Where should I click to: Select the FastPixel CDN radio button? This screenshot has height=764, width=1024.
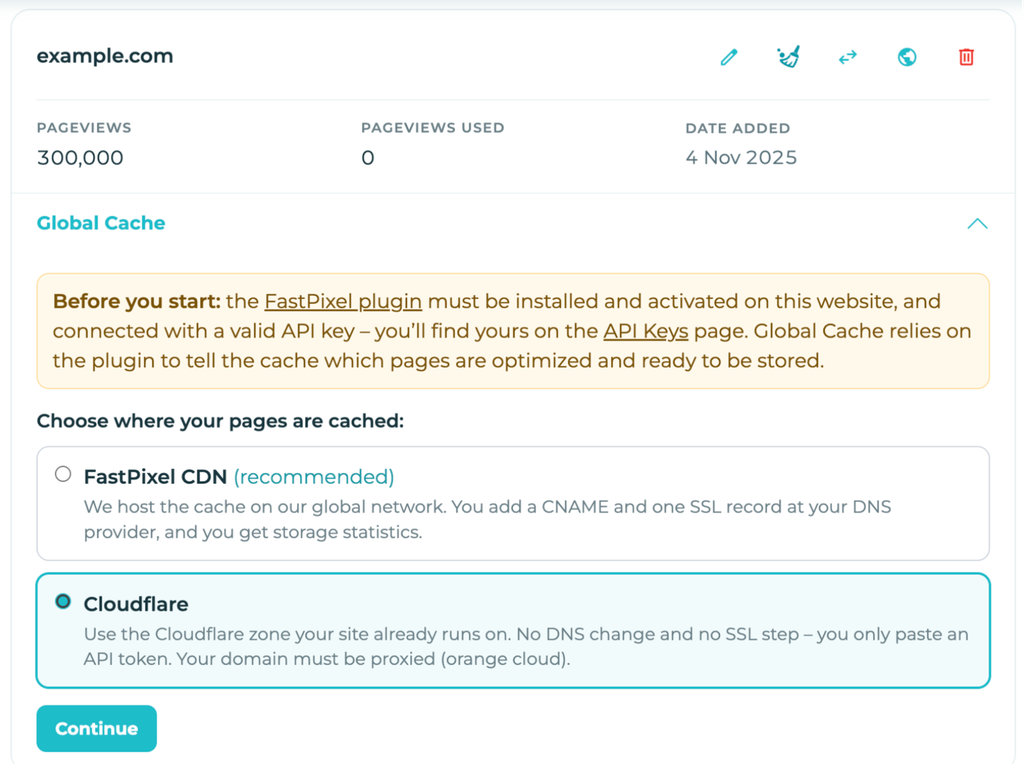(63, 474)
